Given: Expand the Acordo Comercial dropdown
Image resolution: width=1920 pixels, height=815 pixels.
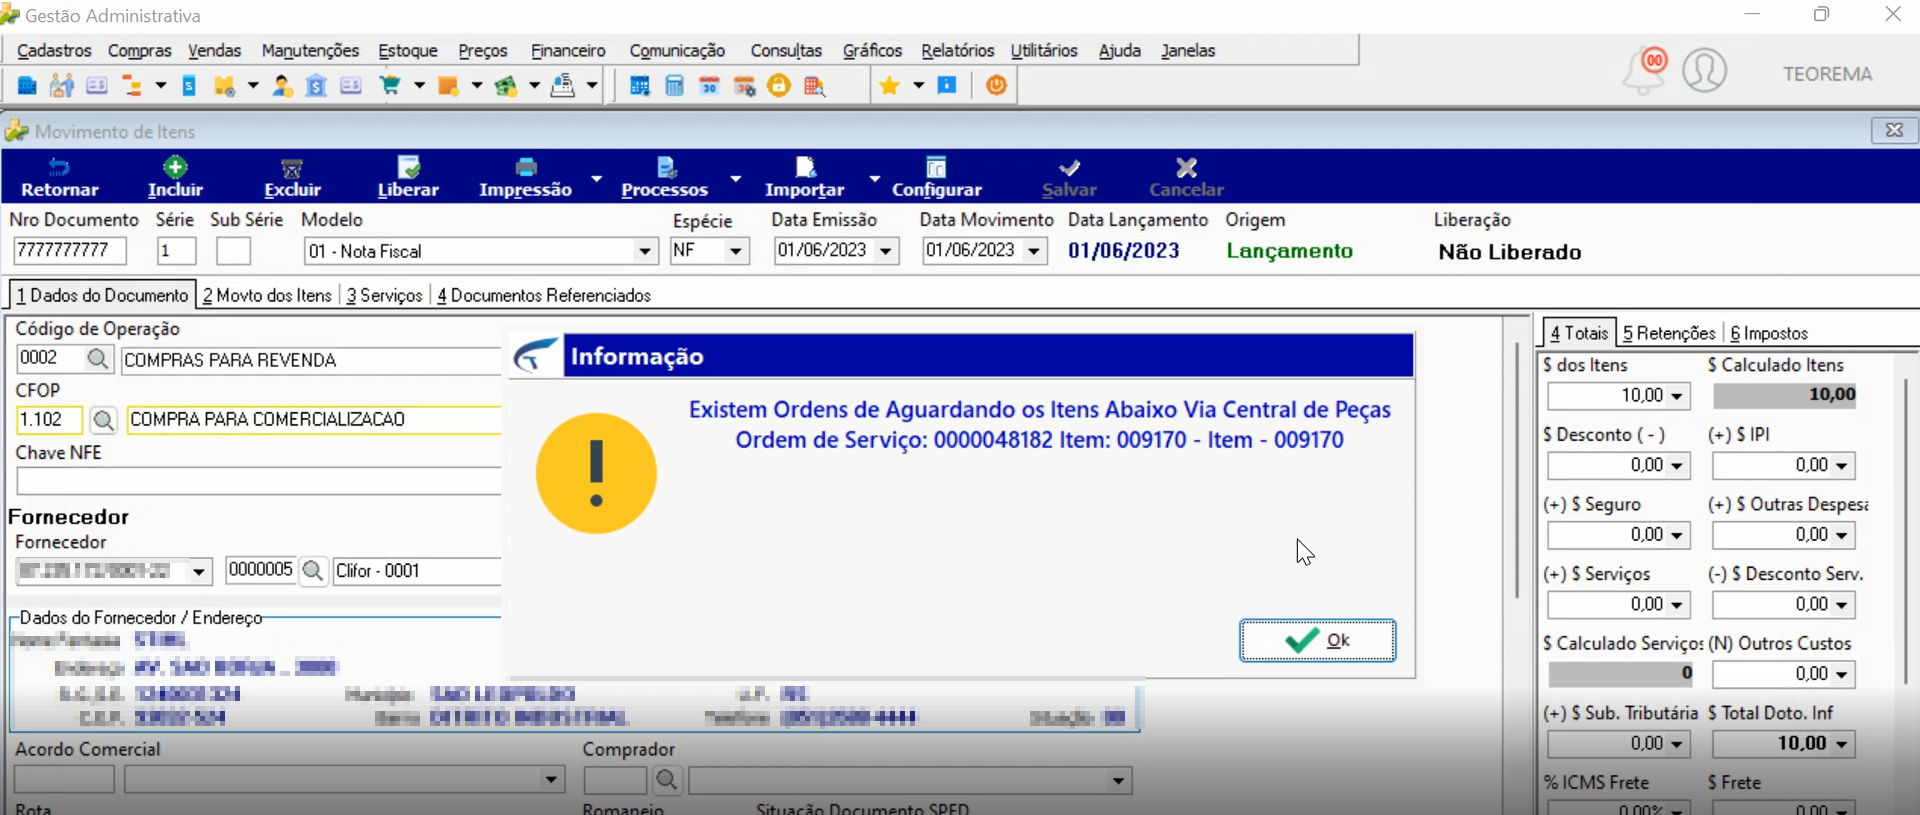Looking at the screenshot, I should 551,779.
